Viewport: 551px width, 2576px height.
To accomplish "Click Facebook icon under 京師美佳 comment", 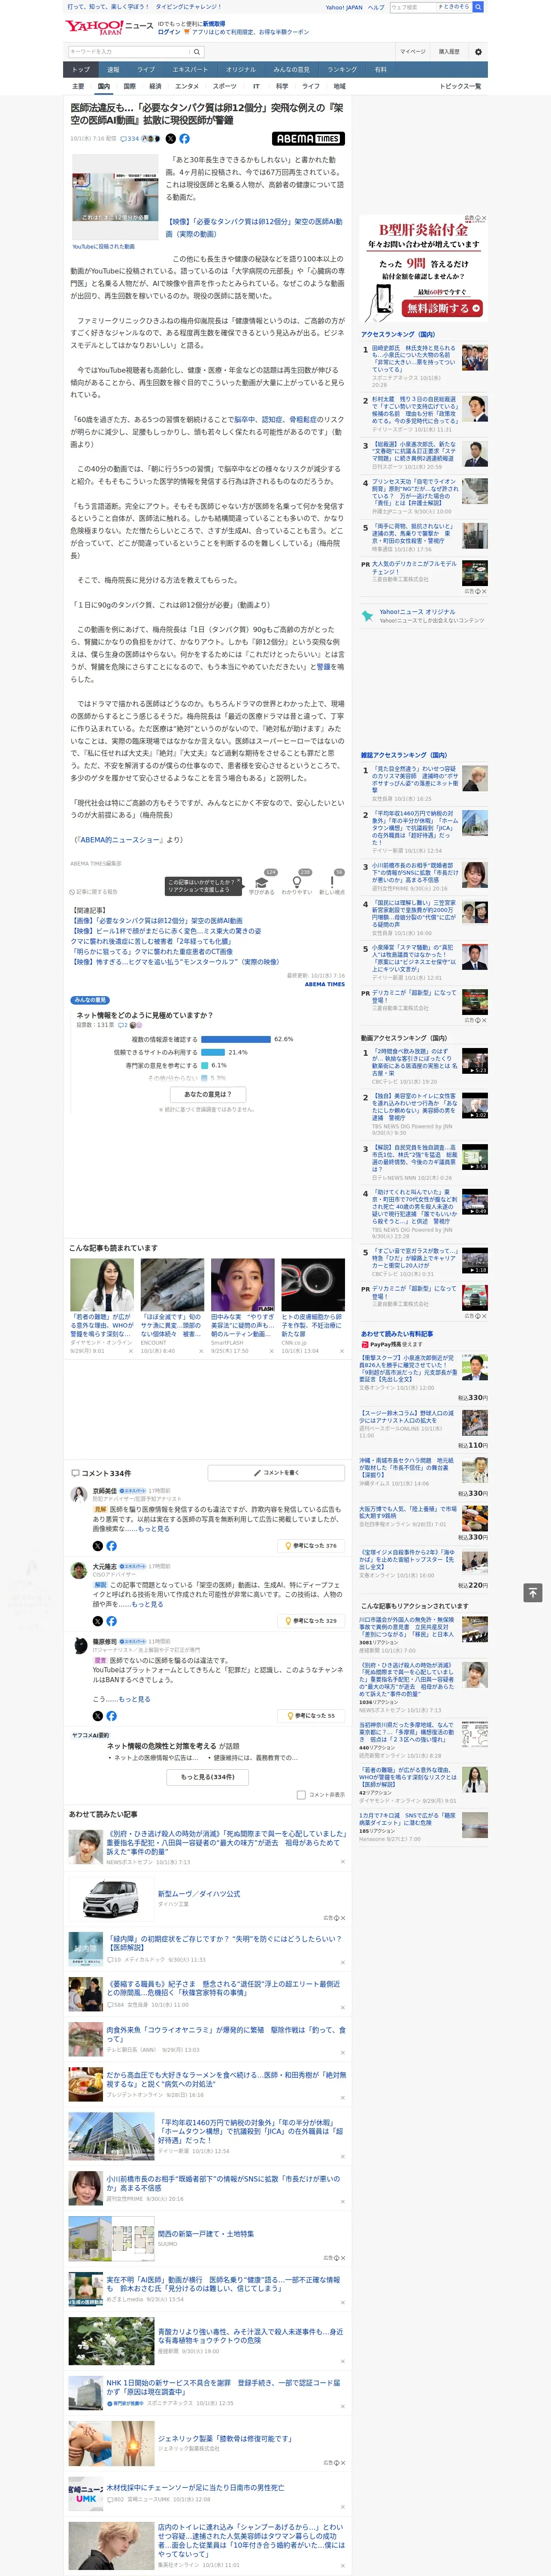I will (111, 1546).
